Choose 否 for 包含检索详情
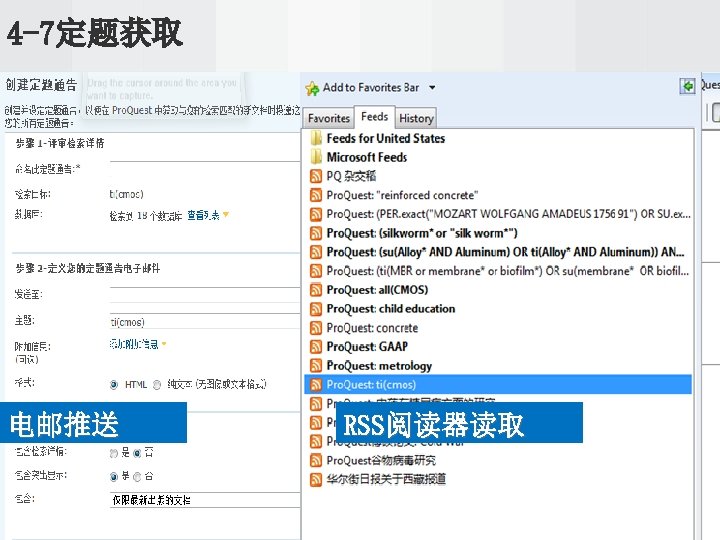This screenshot has height=540, width=720. coord(137,453)
